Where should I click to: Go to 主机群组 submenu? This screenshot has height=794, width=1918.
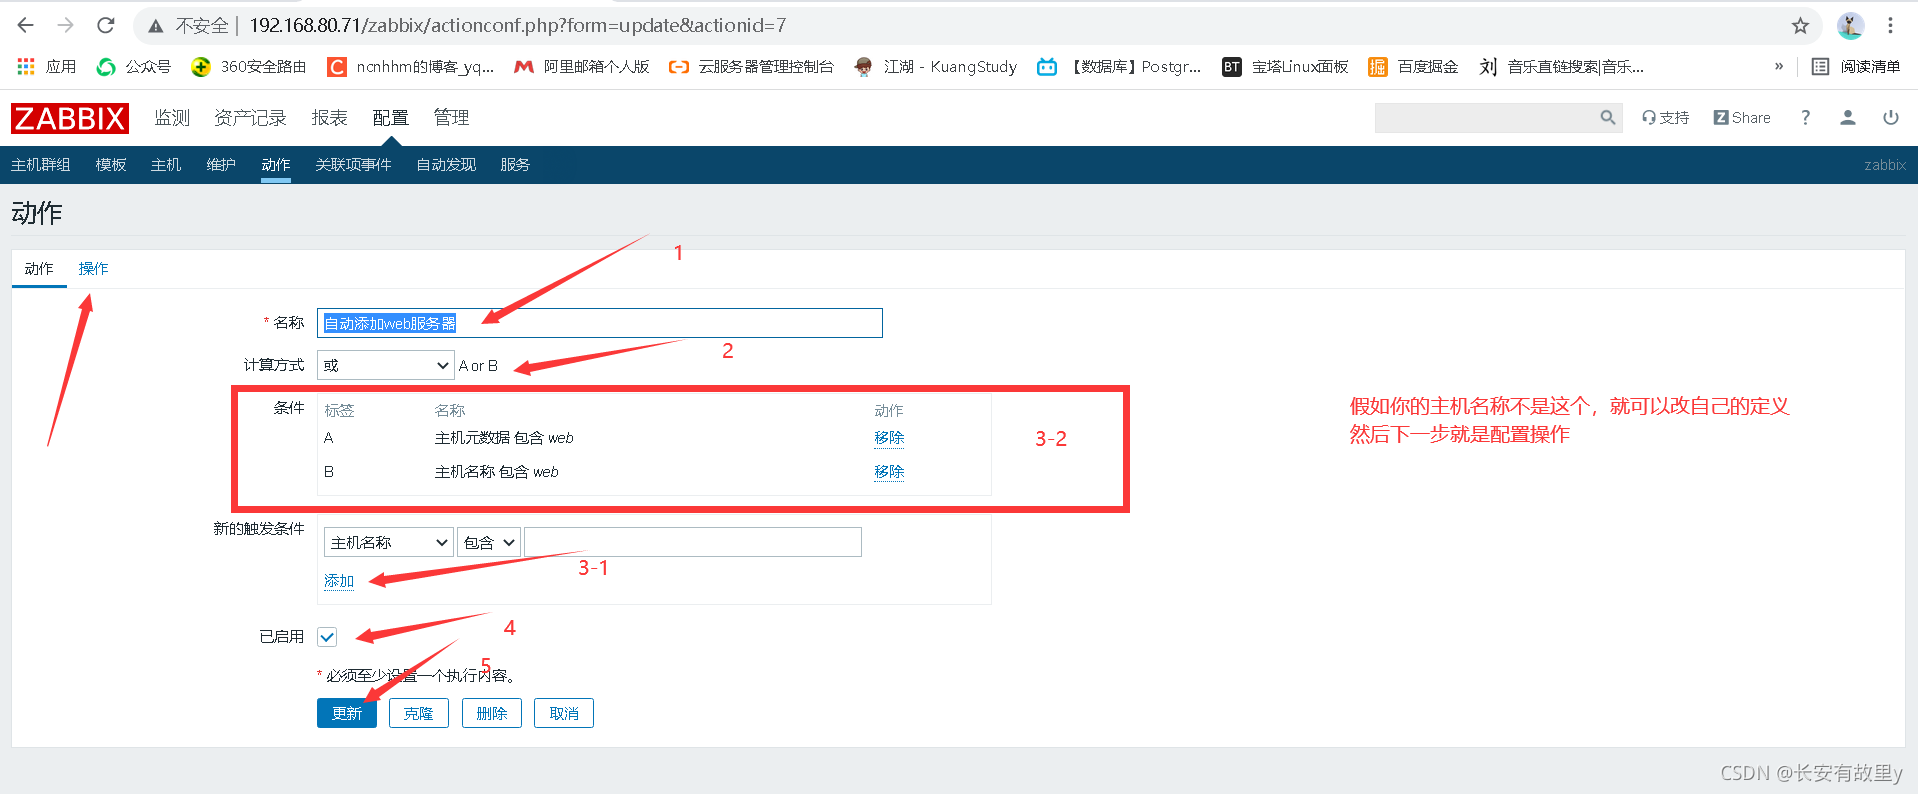coord(41,165)
